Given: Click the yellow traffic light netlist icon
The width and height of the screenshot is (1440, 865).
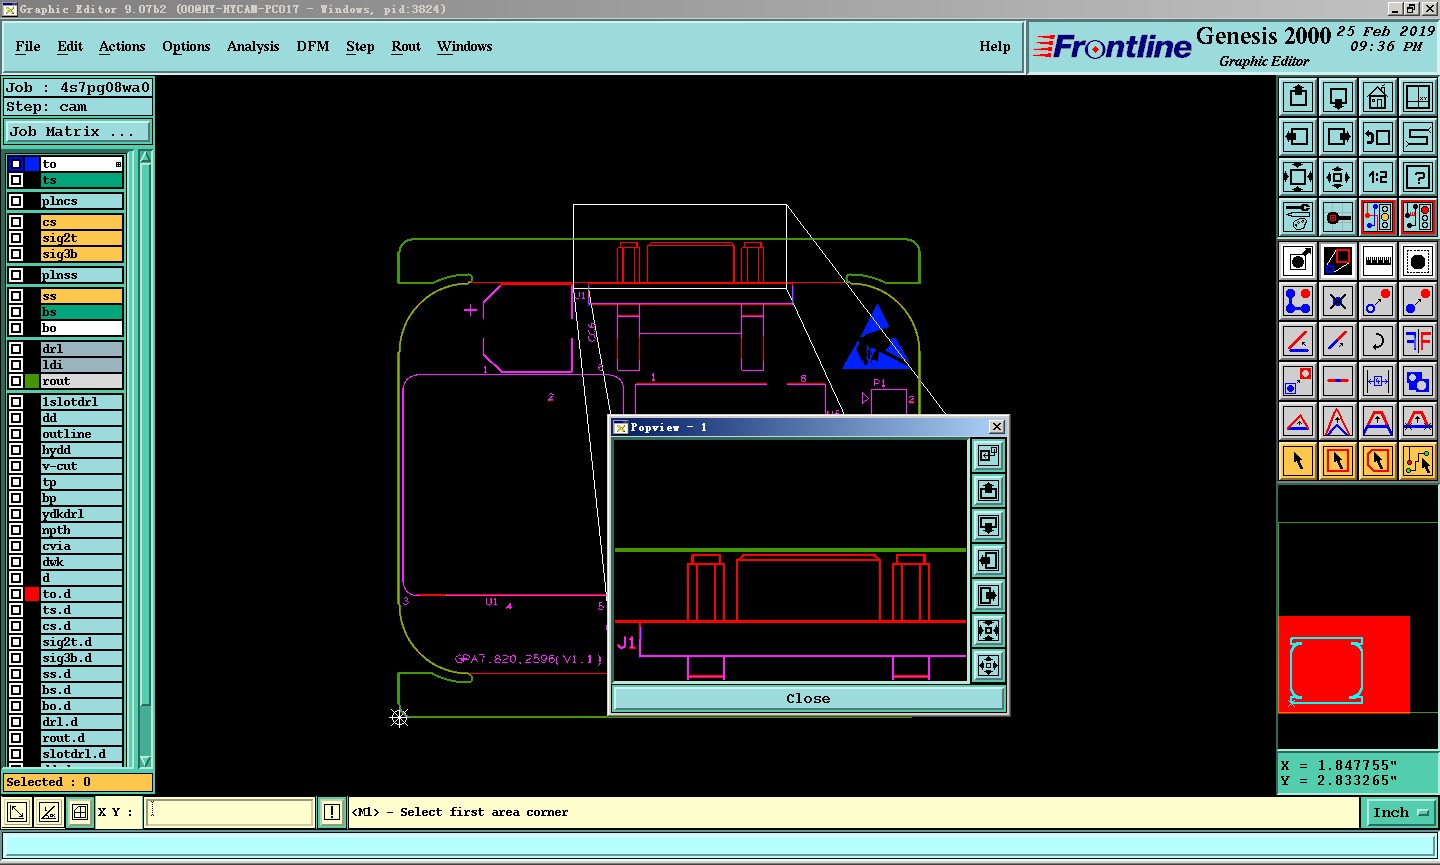Looking at the screenshot, I should [x=1378, y=217].
